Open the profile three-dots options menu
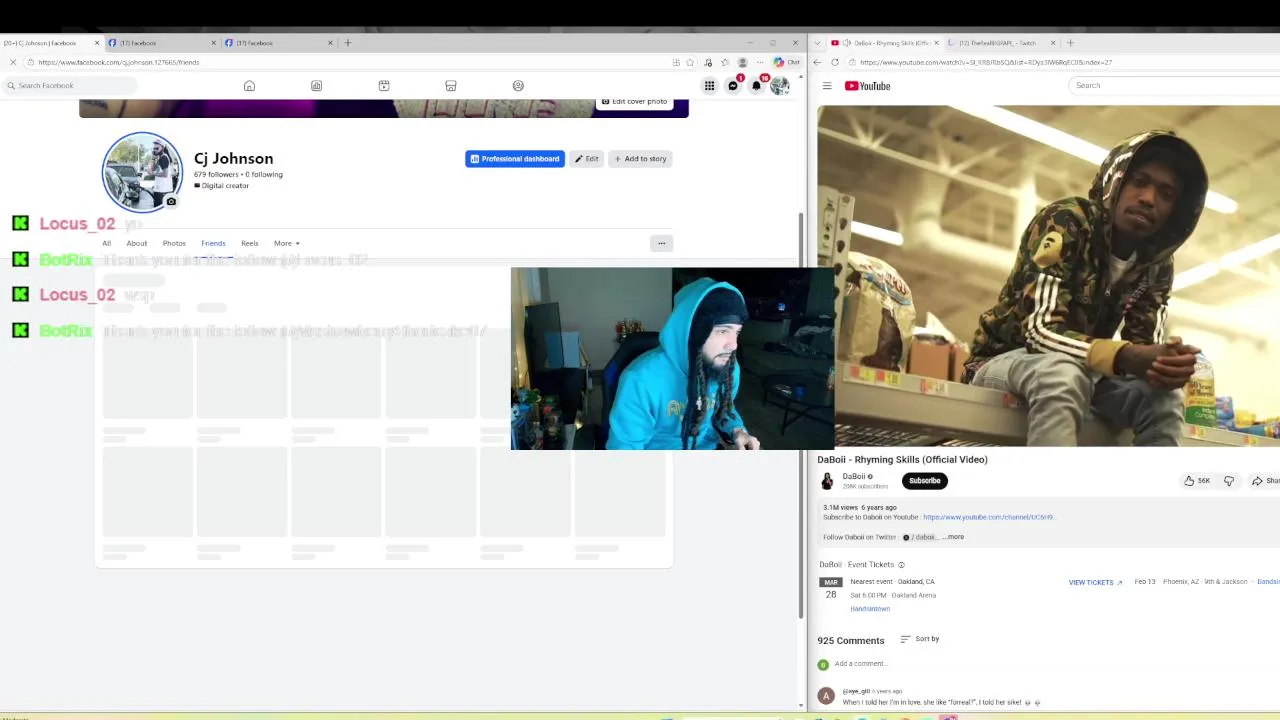The height and width of the screenshot is (720, 1280). 661,243
